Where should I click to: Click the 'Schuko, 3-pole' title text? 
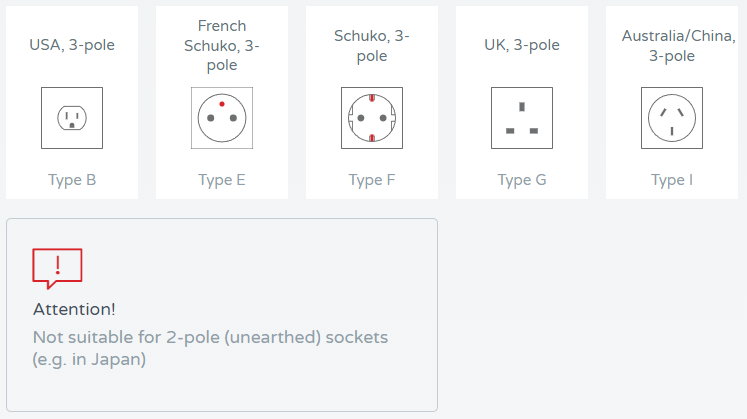tap(372, 45)
